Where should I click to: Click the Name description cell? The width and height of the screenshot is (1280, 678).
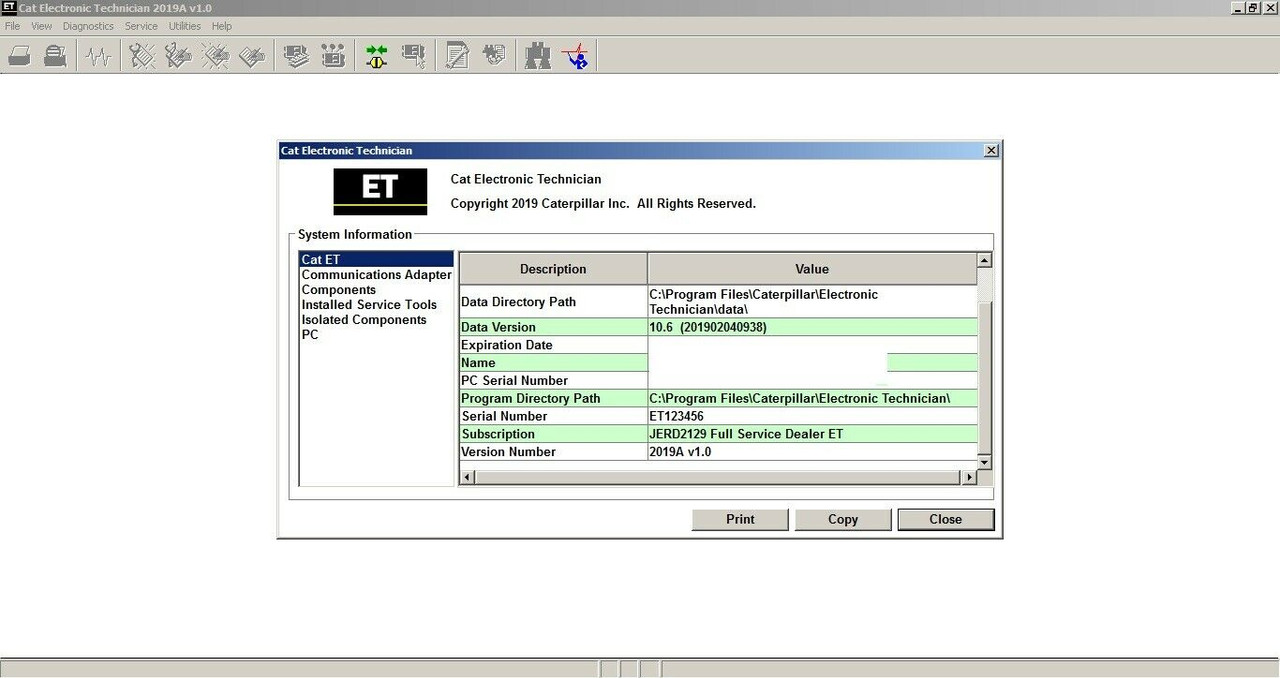point(553,363)
